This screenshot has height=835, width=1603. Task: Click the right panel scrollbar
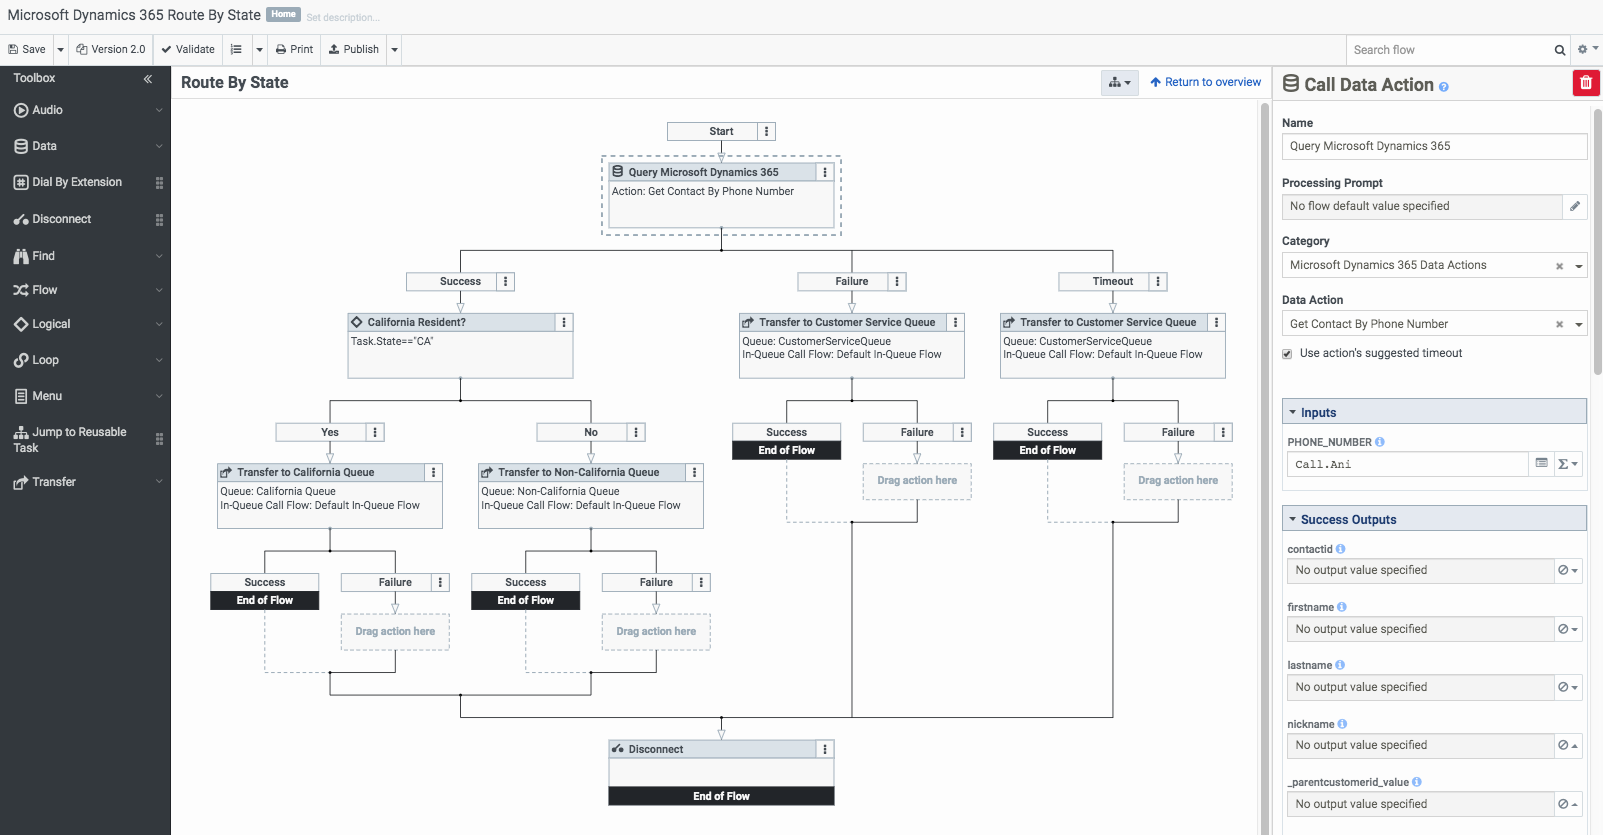pos(1597,240)
